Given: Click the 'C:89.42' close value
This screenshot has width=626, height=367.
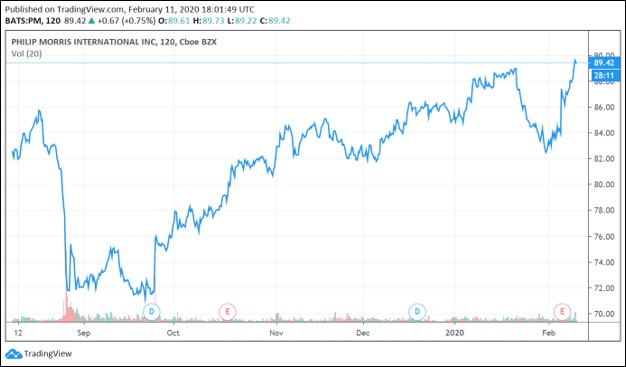Looking at the screenshot, I should click(275, 20).
